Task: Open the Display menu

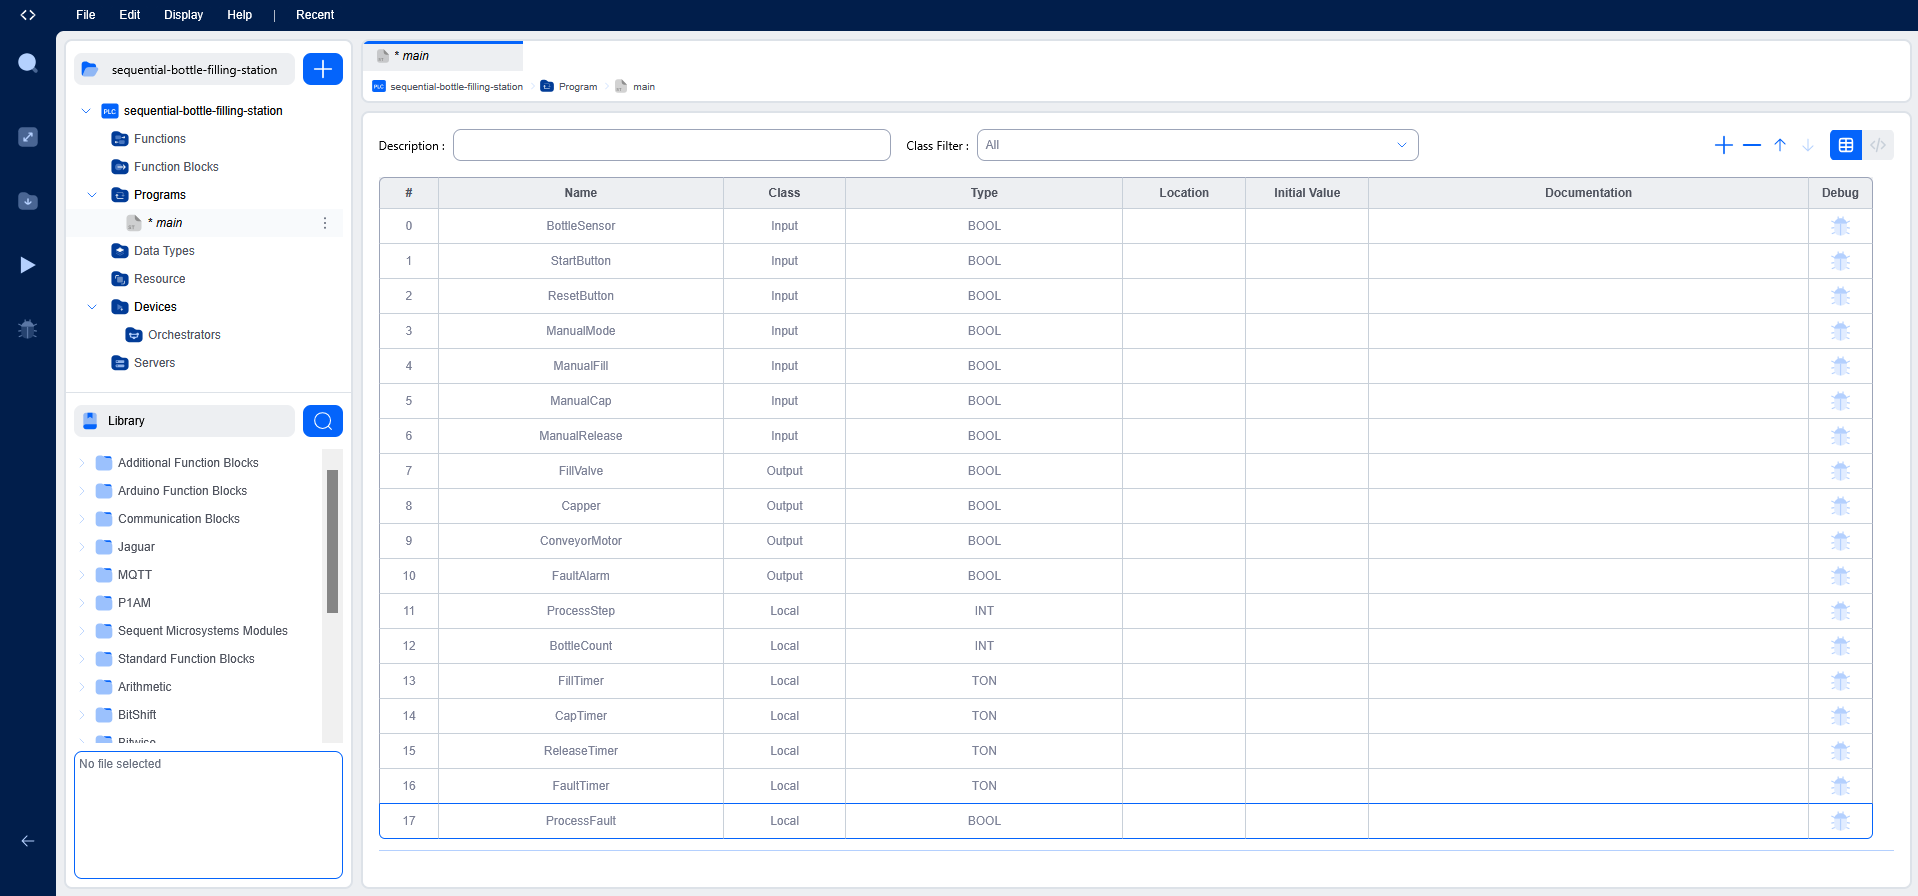Action: (x=184, y=15)
